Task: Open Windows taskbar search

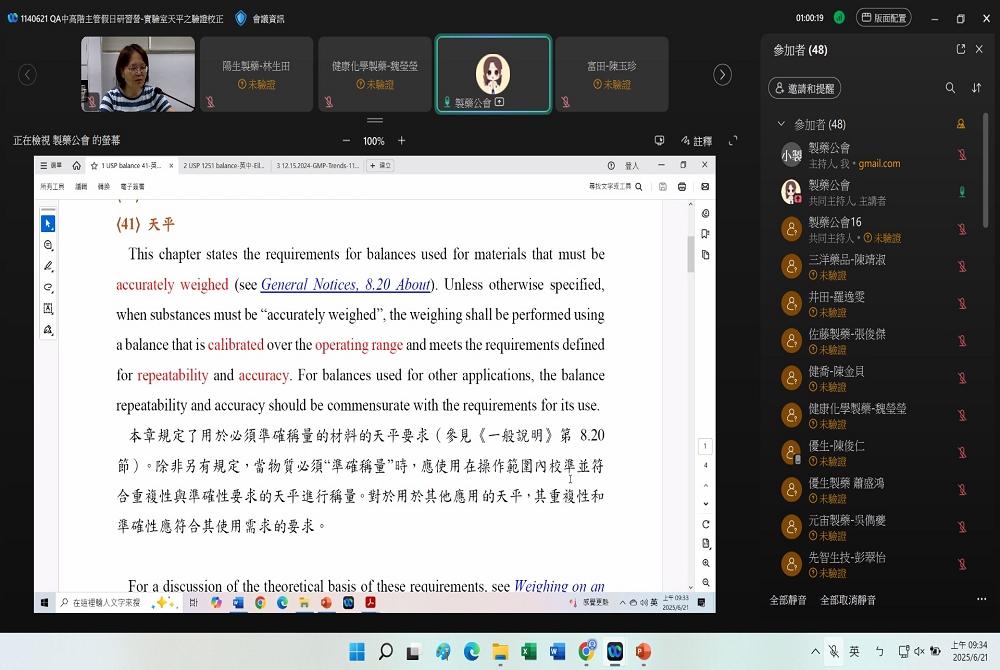Action: (385, 652)
